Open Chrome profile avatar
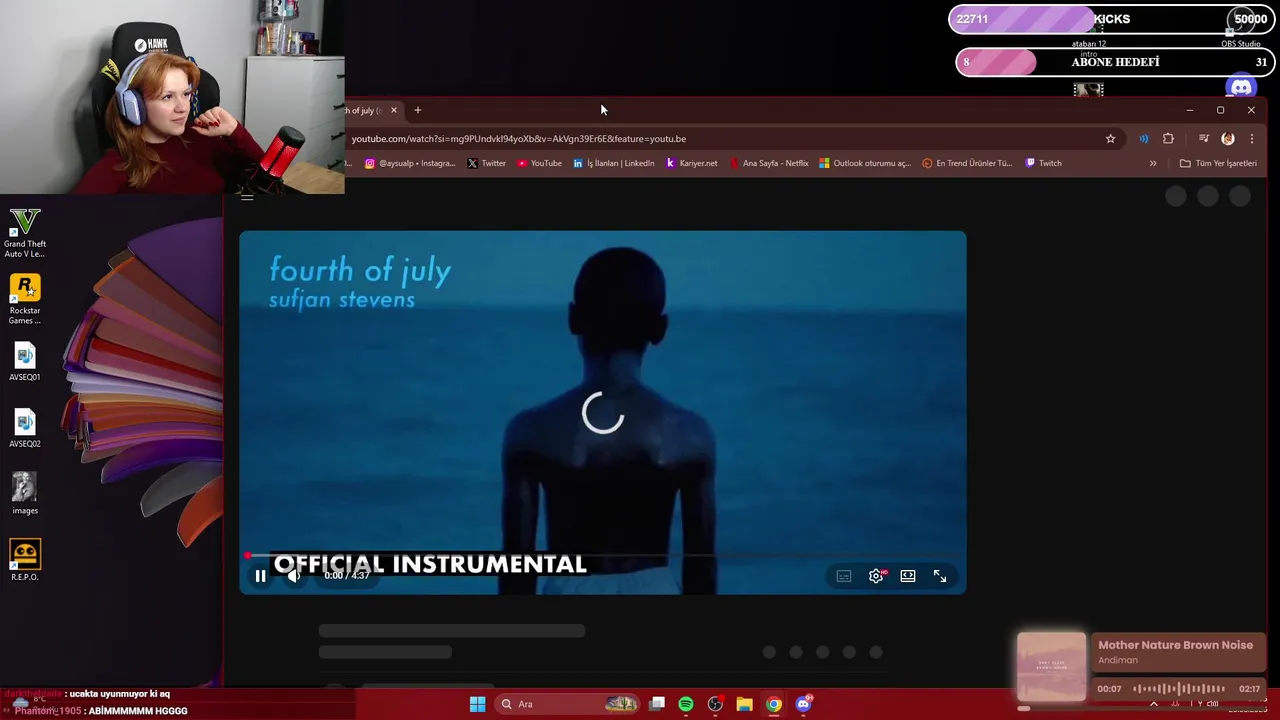This screenshot has width=1280, height=720. (1228, 139)
